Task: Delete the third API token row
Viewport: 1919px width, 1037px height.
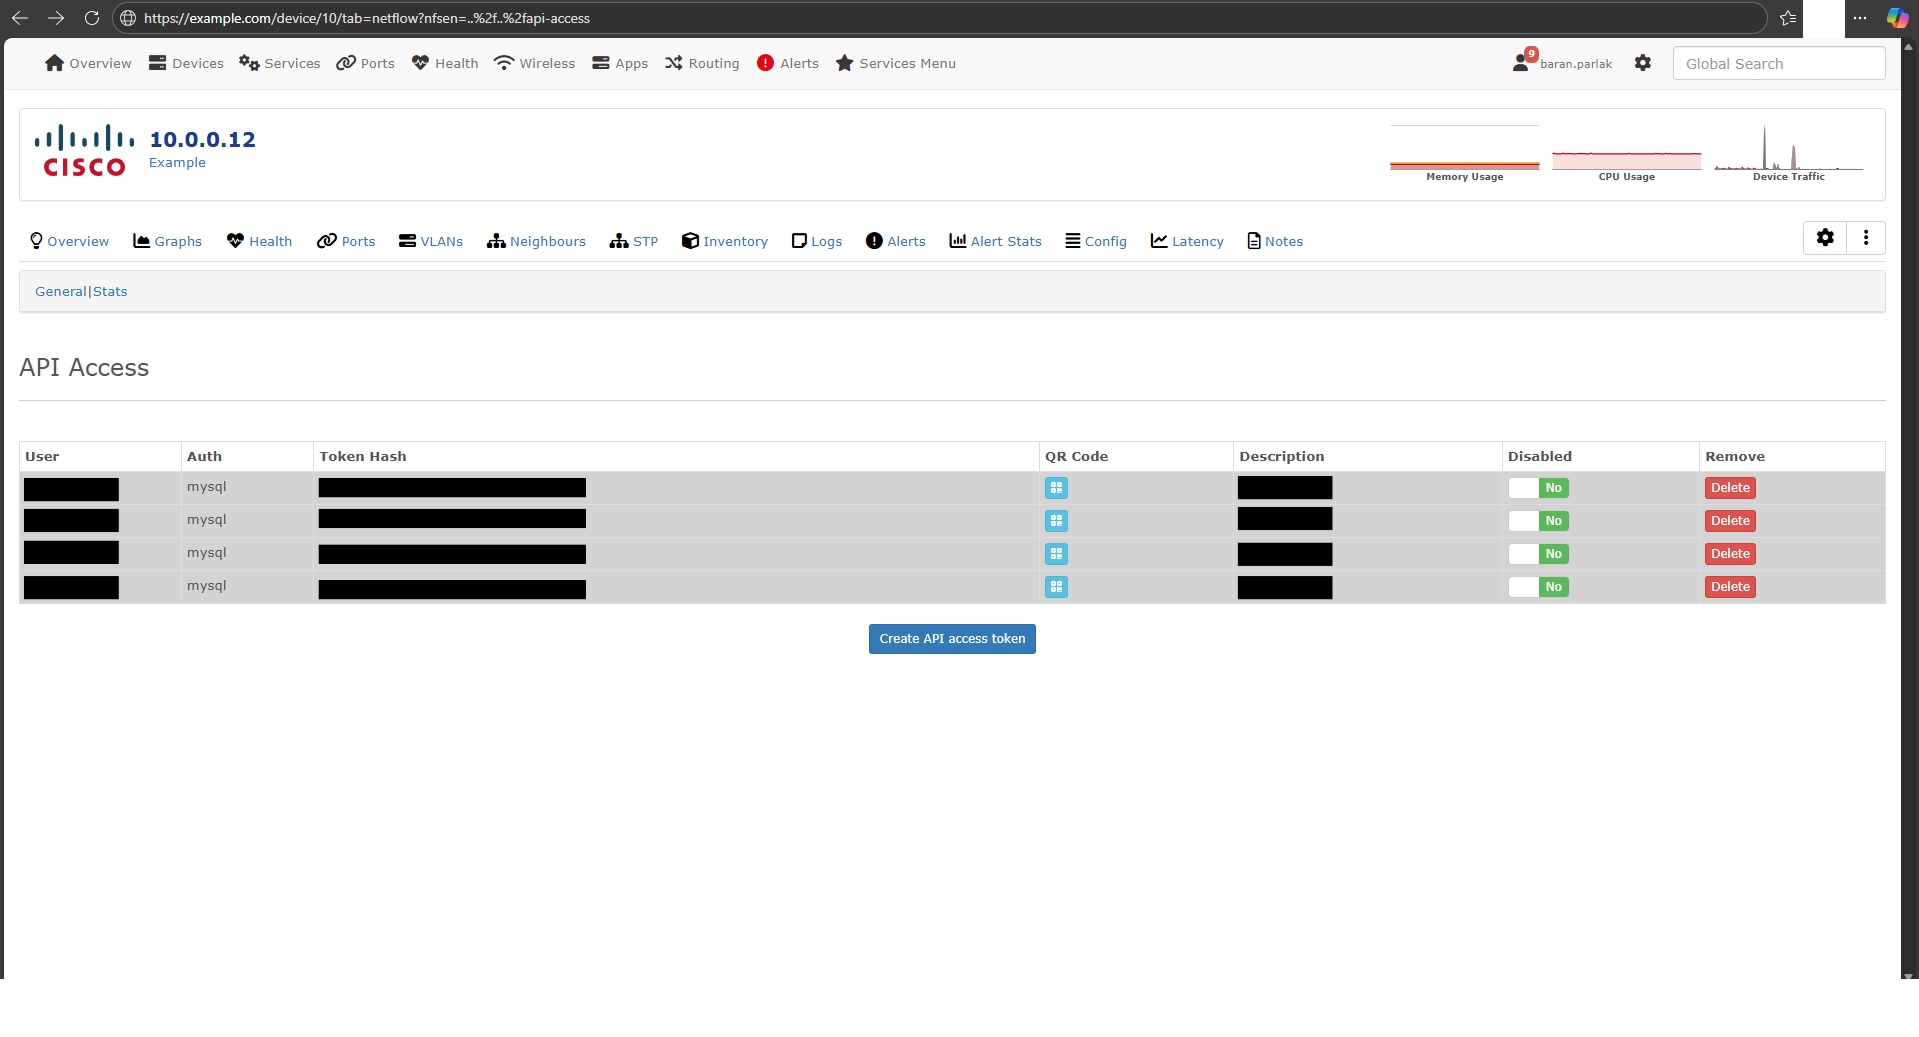Action: (1730, 554)
